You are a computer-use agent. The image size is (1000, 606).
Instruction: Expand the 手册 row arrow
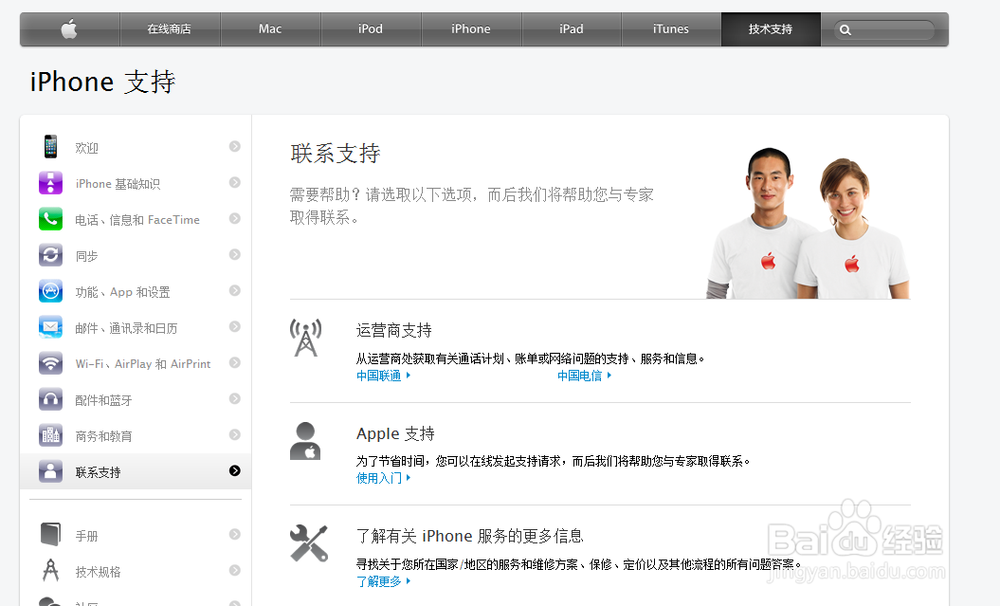point(235,534)
